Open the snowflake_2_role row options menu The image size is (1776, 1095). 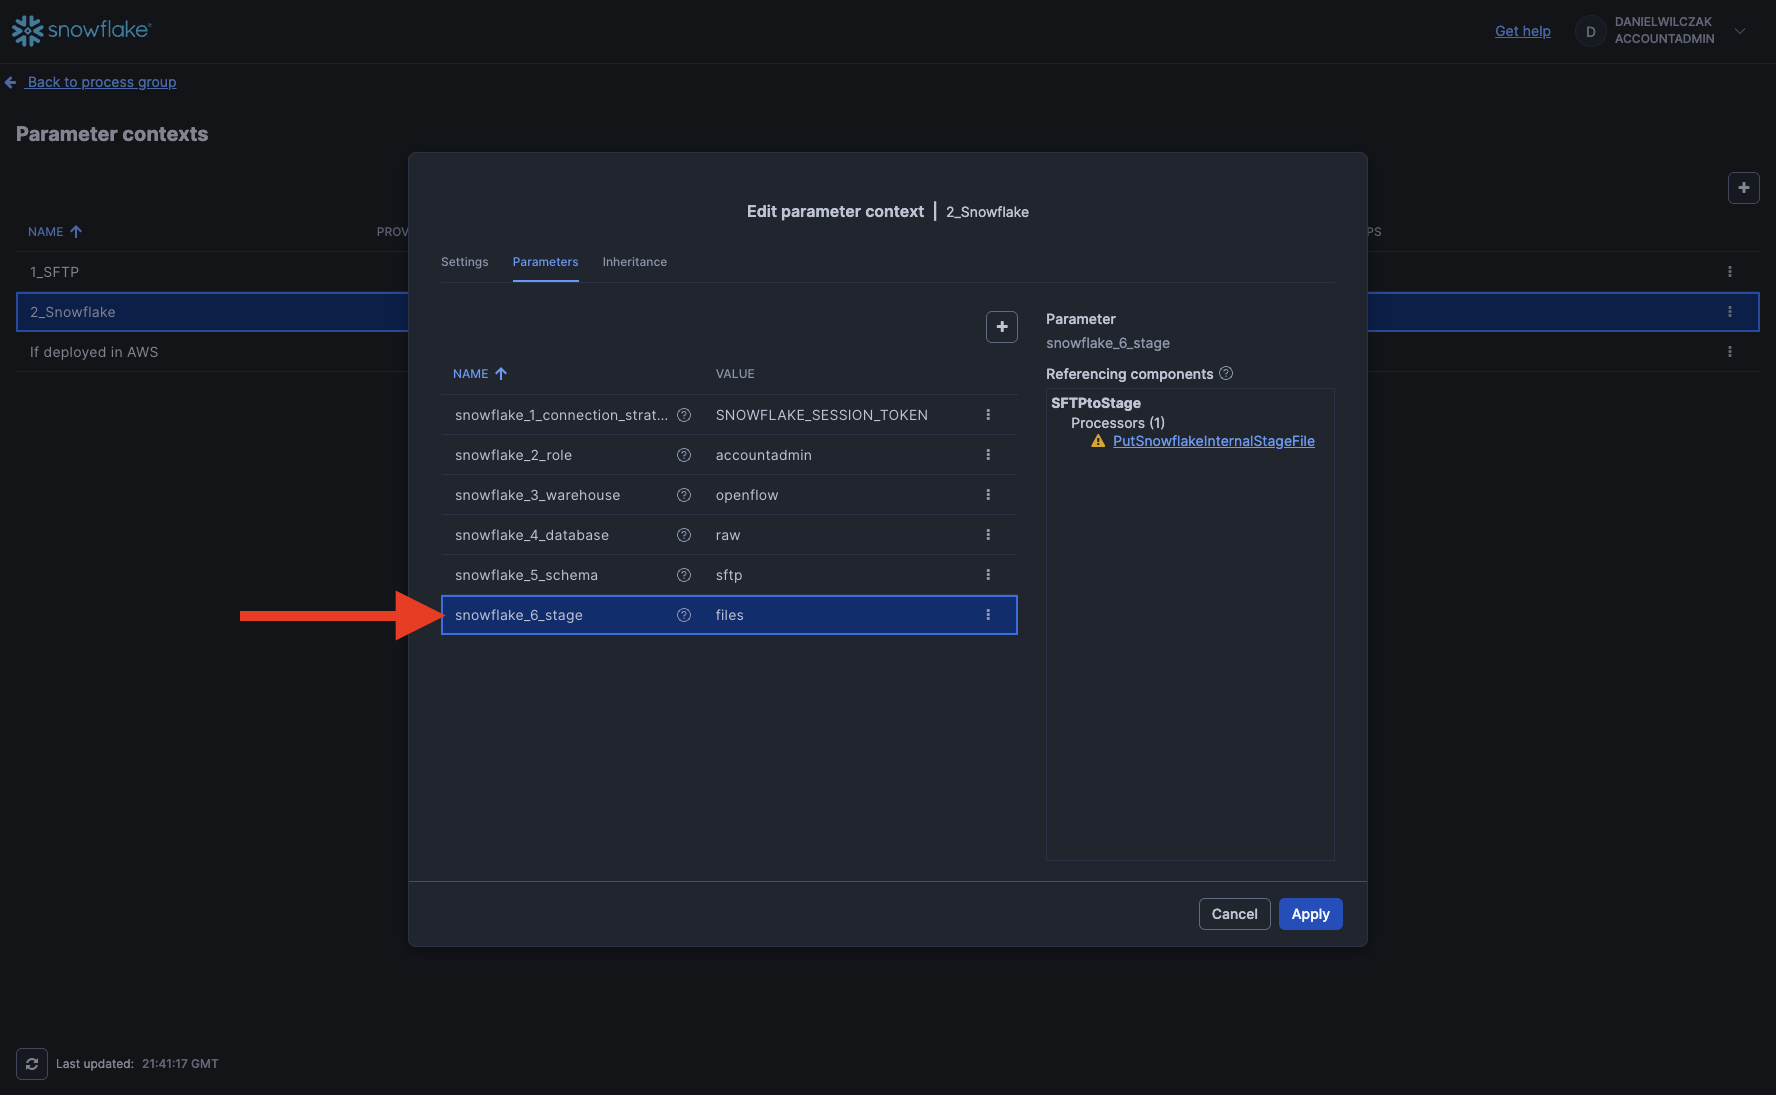click(988, 455)
